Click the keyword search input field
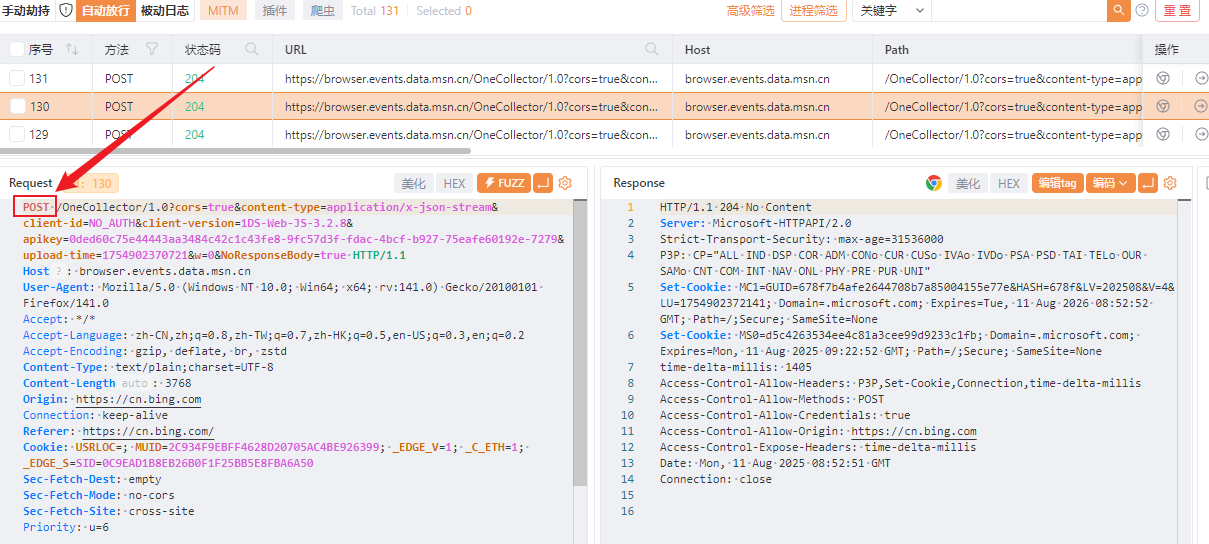This screenshot has height=544, width=1209. (x=1018, y=11)
